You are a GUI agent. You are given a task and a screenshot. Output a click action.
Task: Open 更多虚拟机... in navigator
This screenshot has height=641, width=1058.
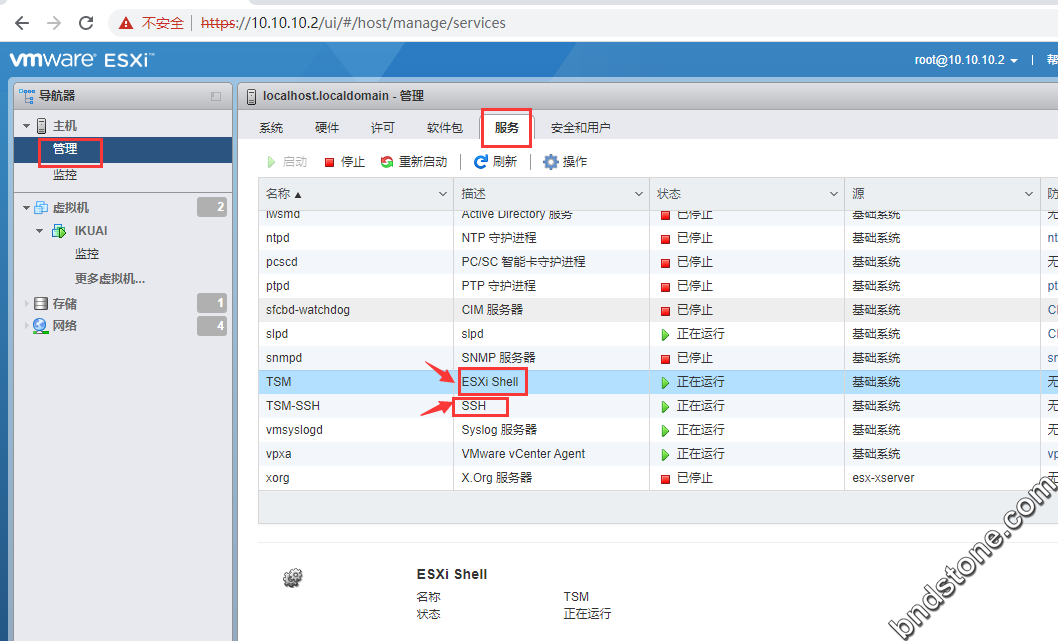point(110,279)
